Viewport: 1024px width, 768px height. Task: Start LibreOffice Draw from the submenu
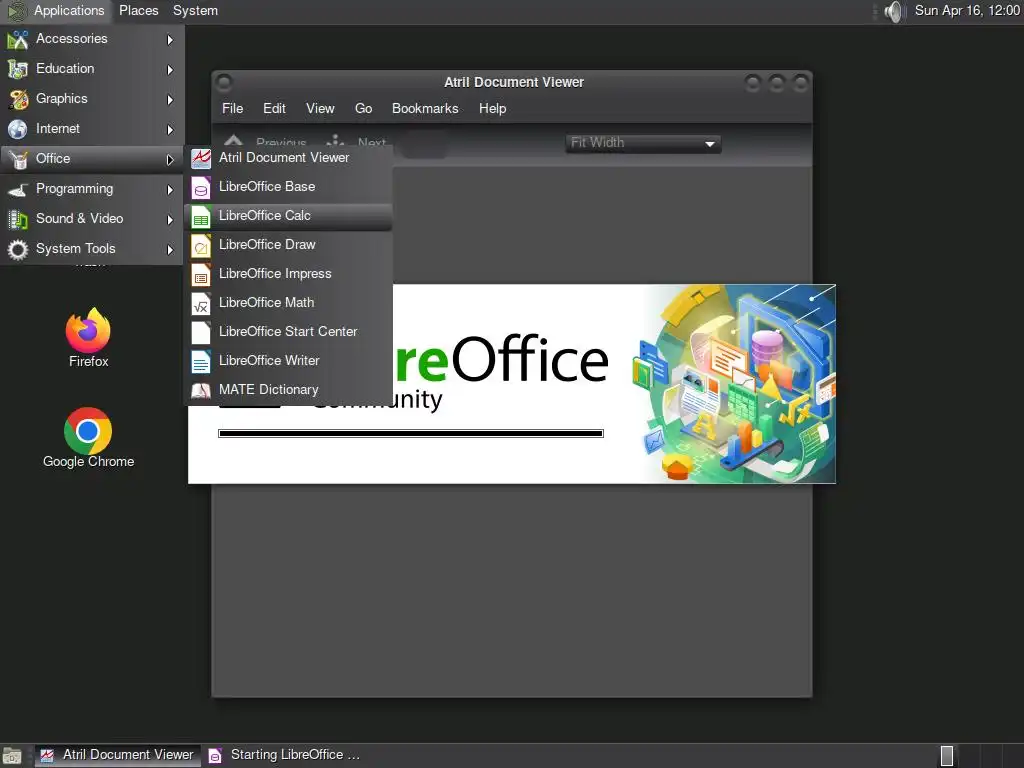click(288, 245)
